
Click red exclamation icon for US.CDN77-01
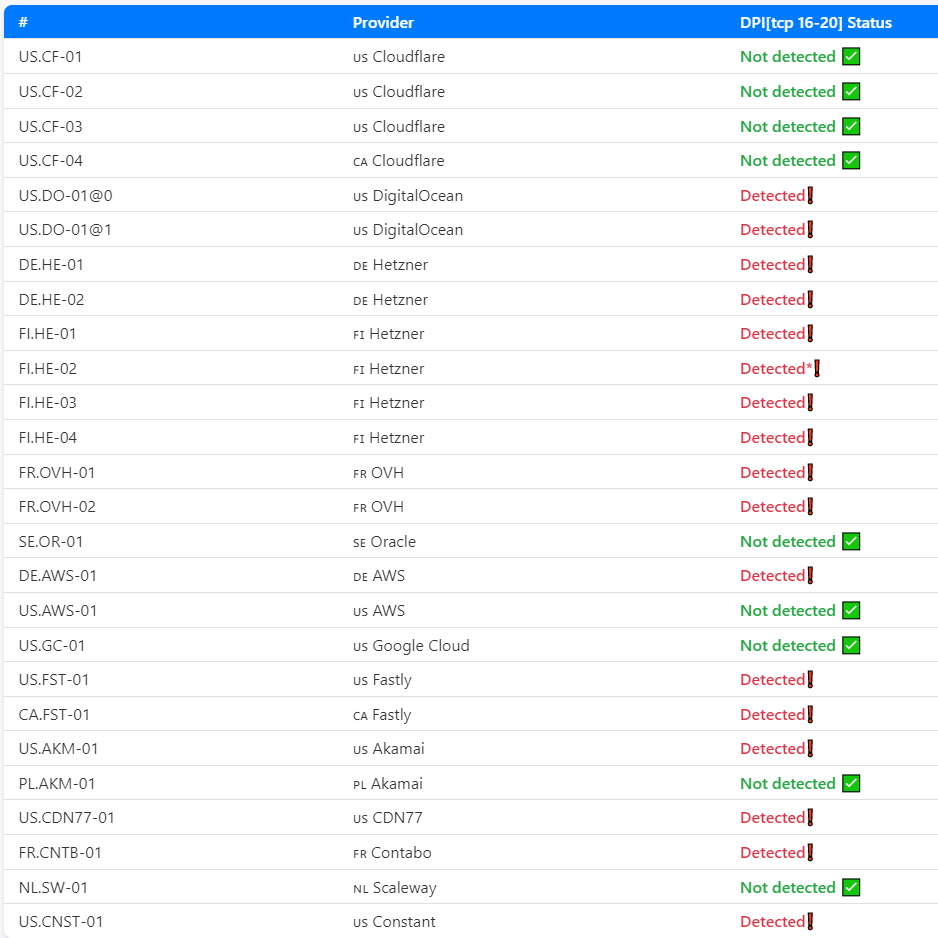(x=810, y=818)
